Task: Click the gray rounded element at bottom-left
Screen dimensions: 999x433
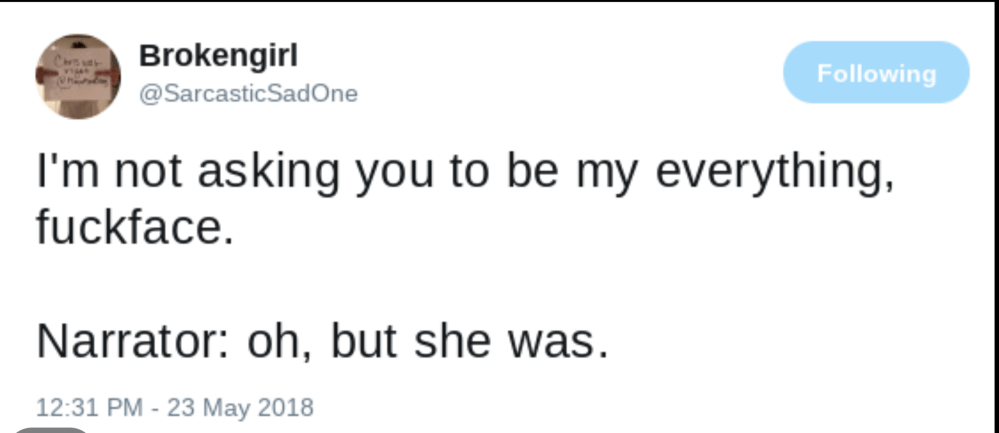Action: pyautogui.click(x=52, y=429)
